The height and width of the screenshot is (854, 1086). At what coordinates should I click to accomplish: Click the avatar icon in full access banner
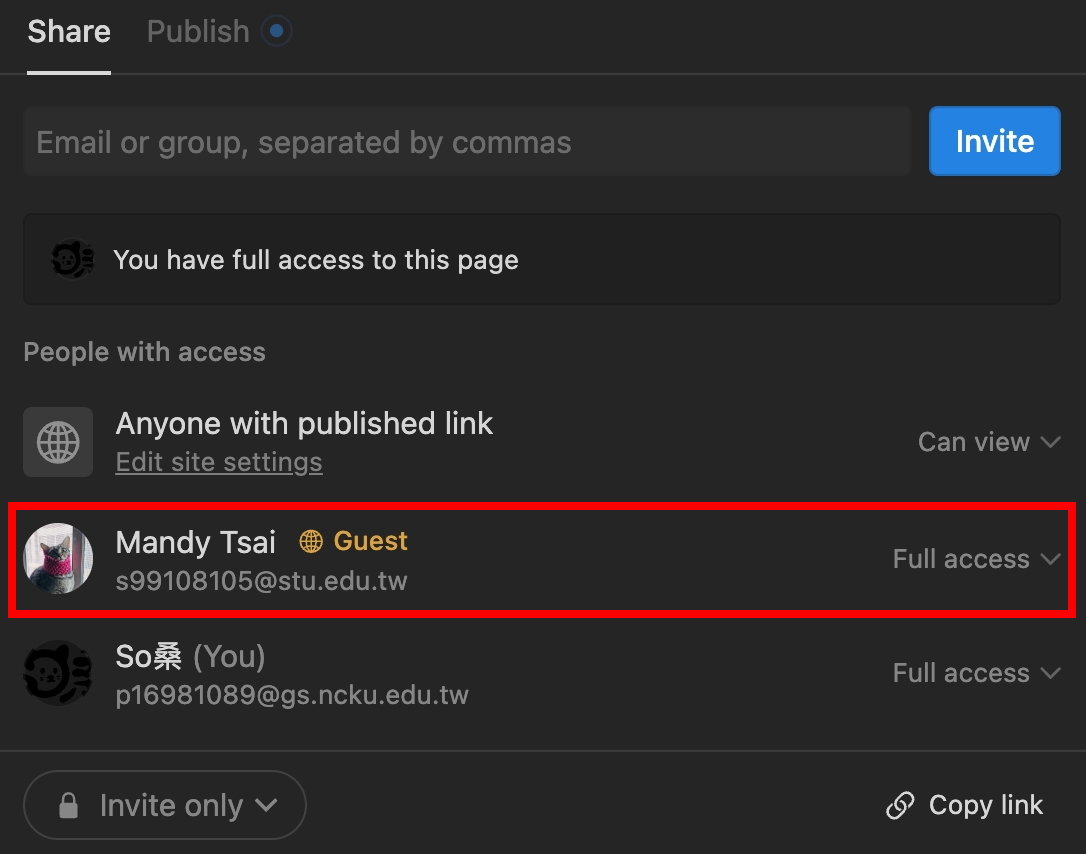pos(72,260)
